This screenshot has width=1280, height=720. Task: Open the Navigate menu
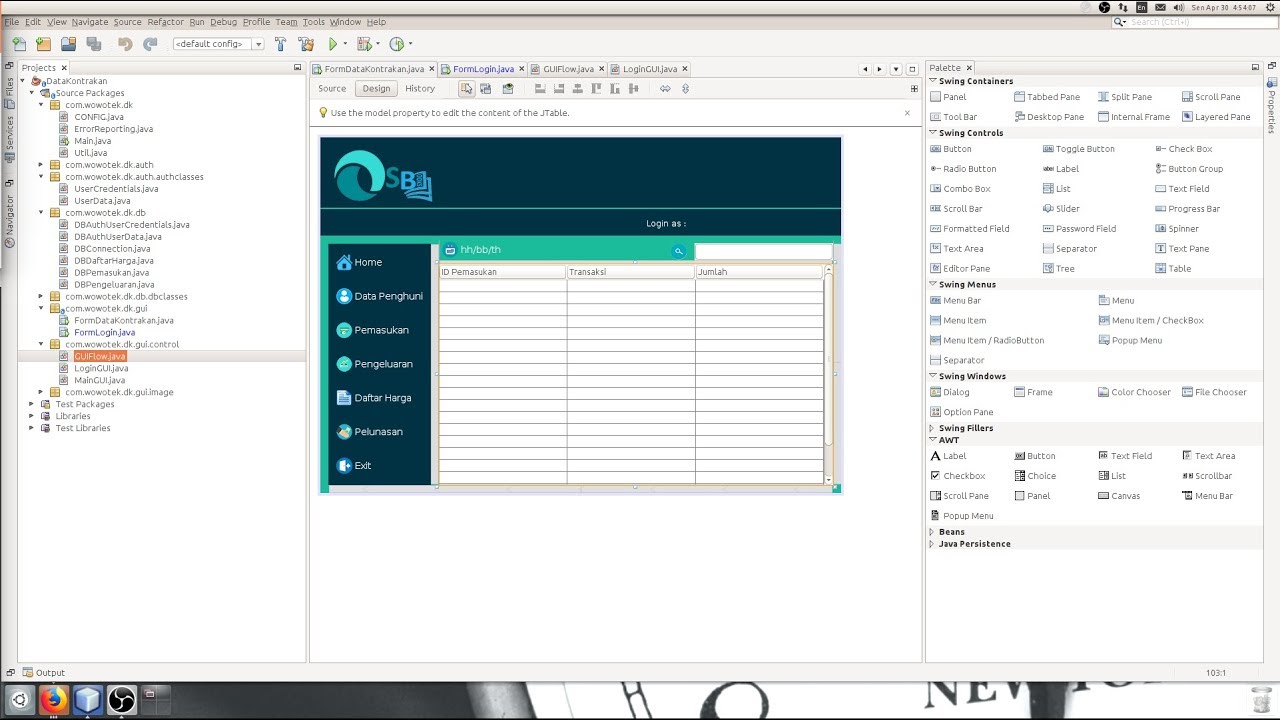point(90,22)
